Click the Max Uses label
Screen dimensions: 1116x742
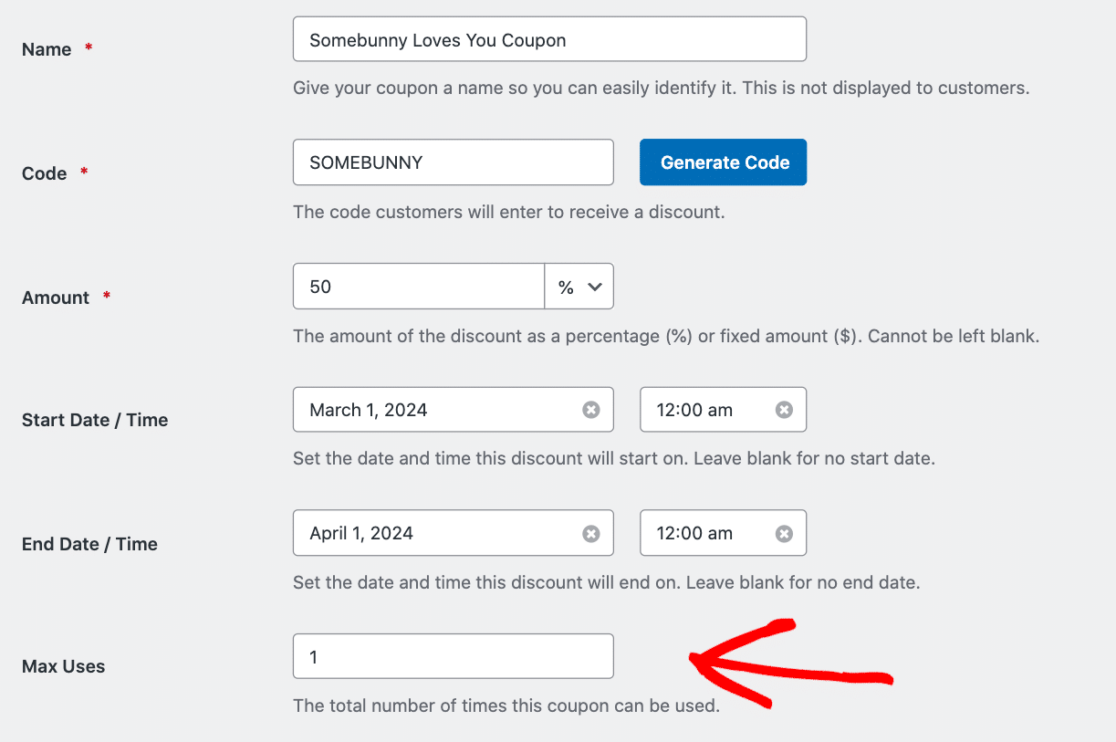click(63, 666)
